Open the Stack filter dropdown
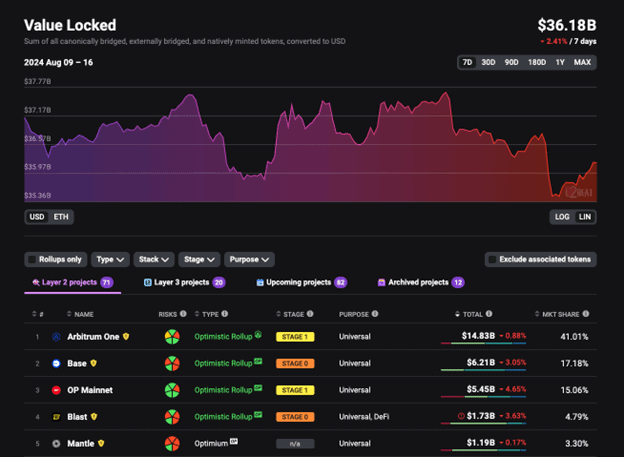The height and width of the screenshot is (457, 624). 154,260
